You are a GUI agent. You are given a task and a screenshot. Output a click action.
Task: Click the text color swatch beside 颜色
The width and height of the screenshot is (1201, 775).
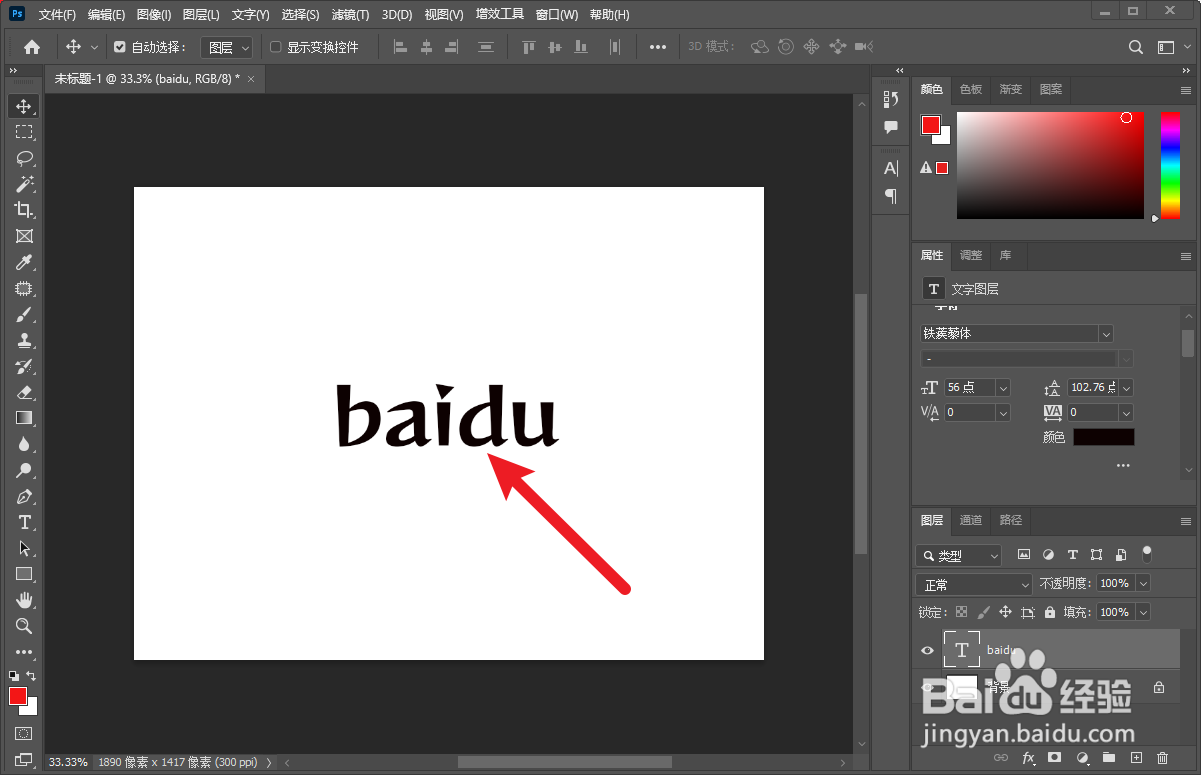click(x=1104, y=437)
